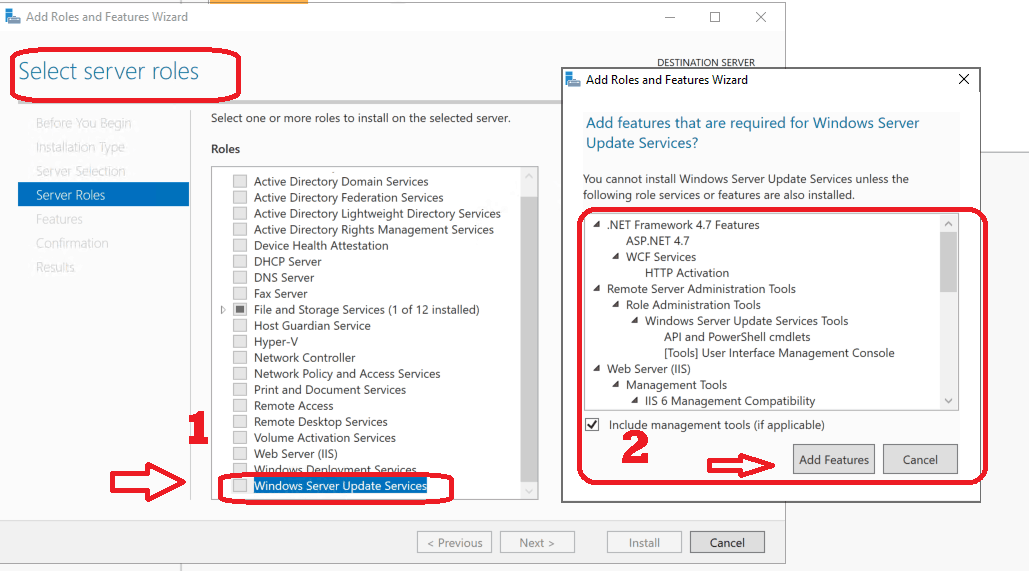
Task: Select User Interface Management Console item
Action: pyautogui.click(x=779, y=353)
